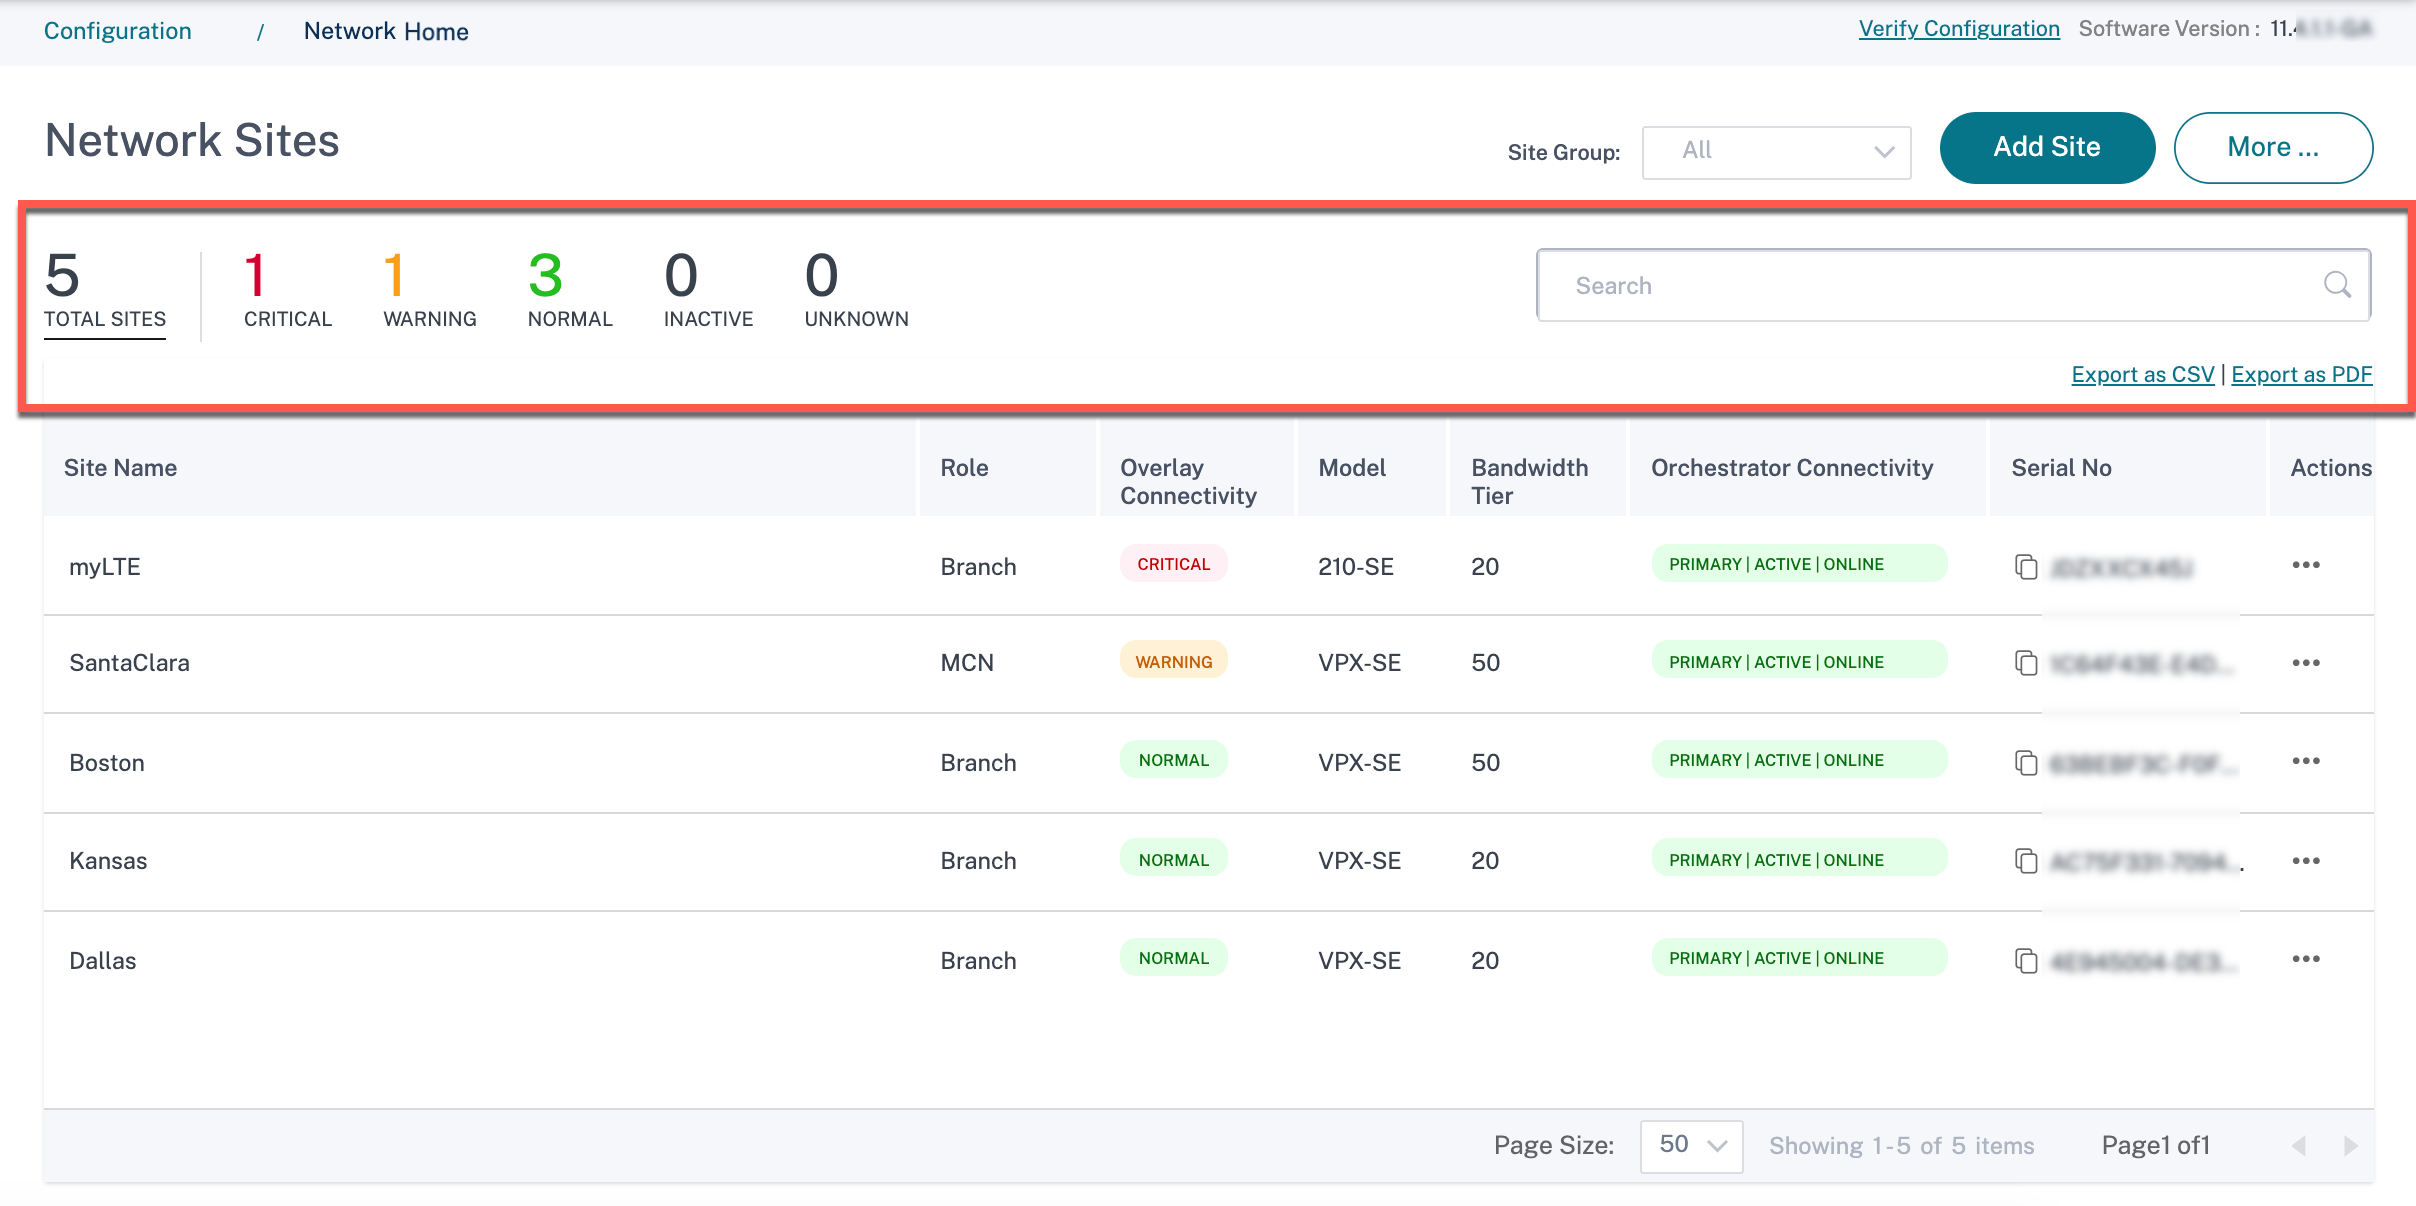The image size is (2416, 1206).
Task: Click the Add Site button
Action: pyautogui.click(x=2047, y=147)
